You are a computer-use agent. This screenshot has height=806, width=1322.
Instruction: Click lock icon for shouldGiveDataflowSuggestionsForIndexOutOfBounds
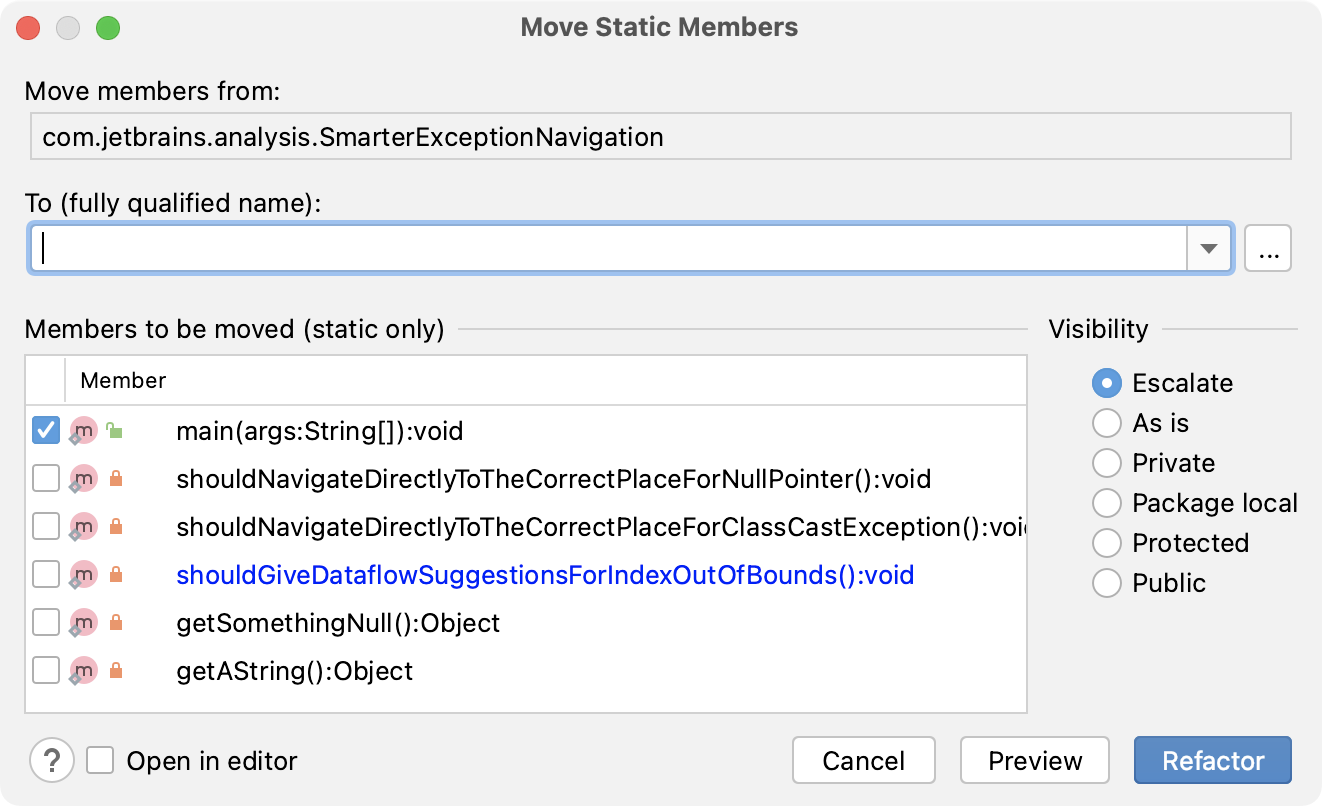tap(115, 575)
